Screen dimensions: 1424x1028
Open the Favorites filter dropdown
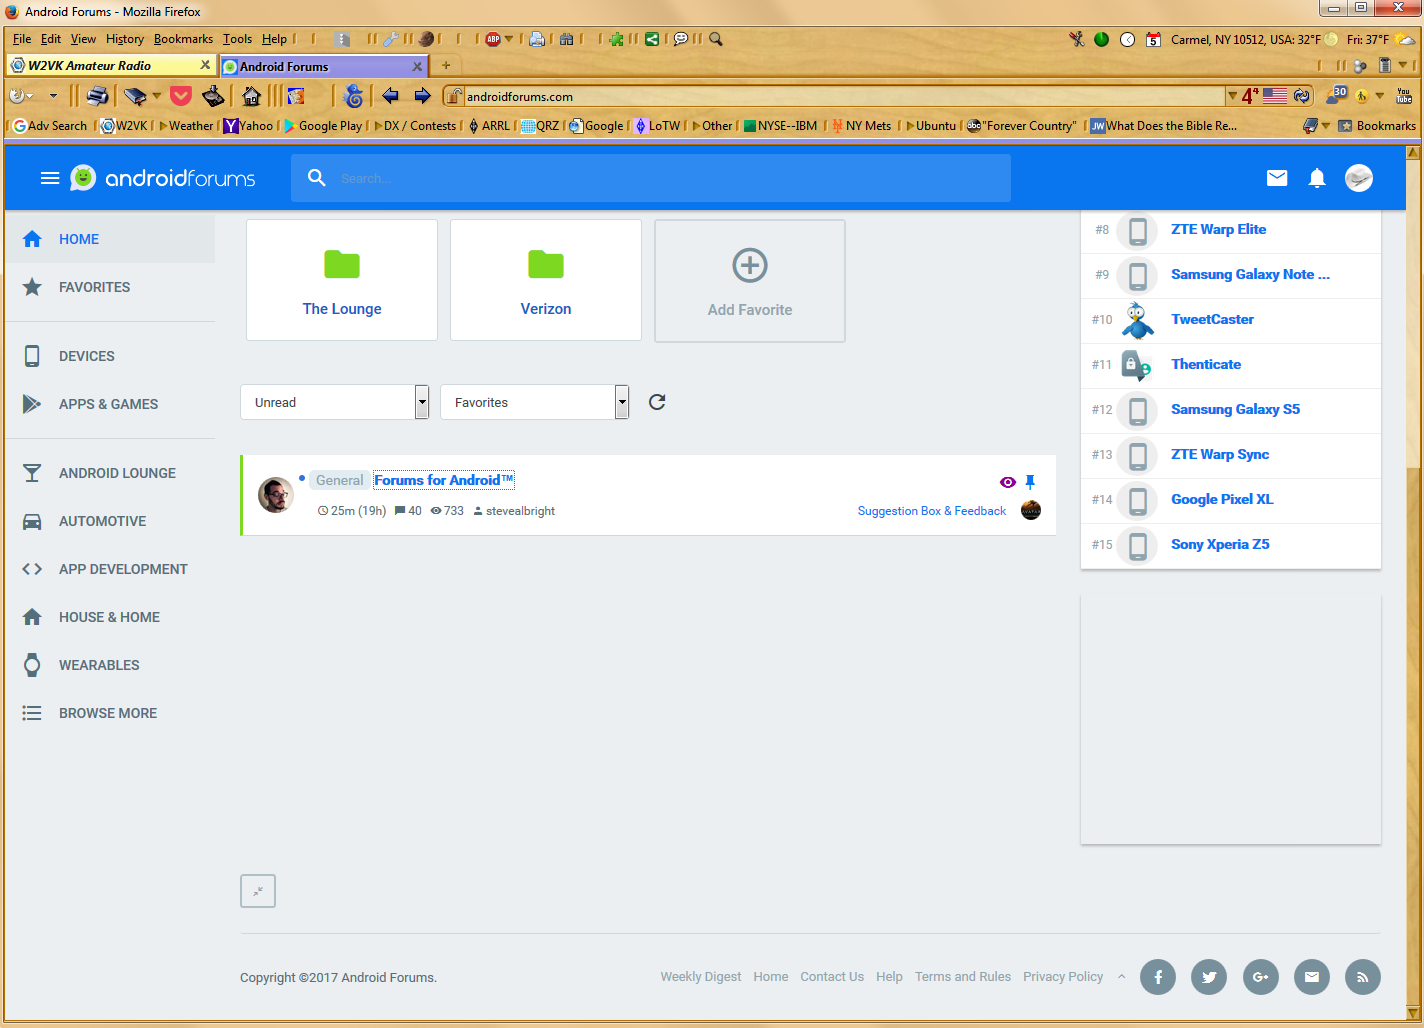534,402
